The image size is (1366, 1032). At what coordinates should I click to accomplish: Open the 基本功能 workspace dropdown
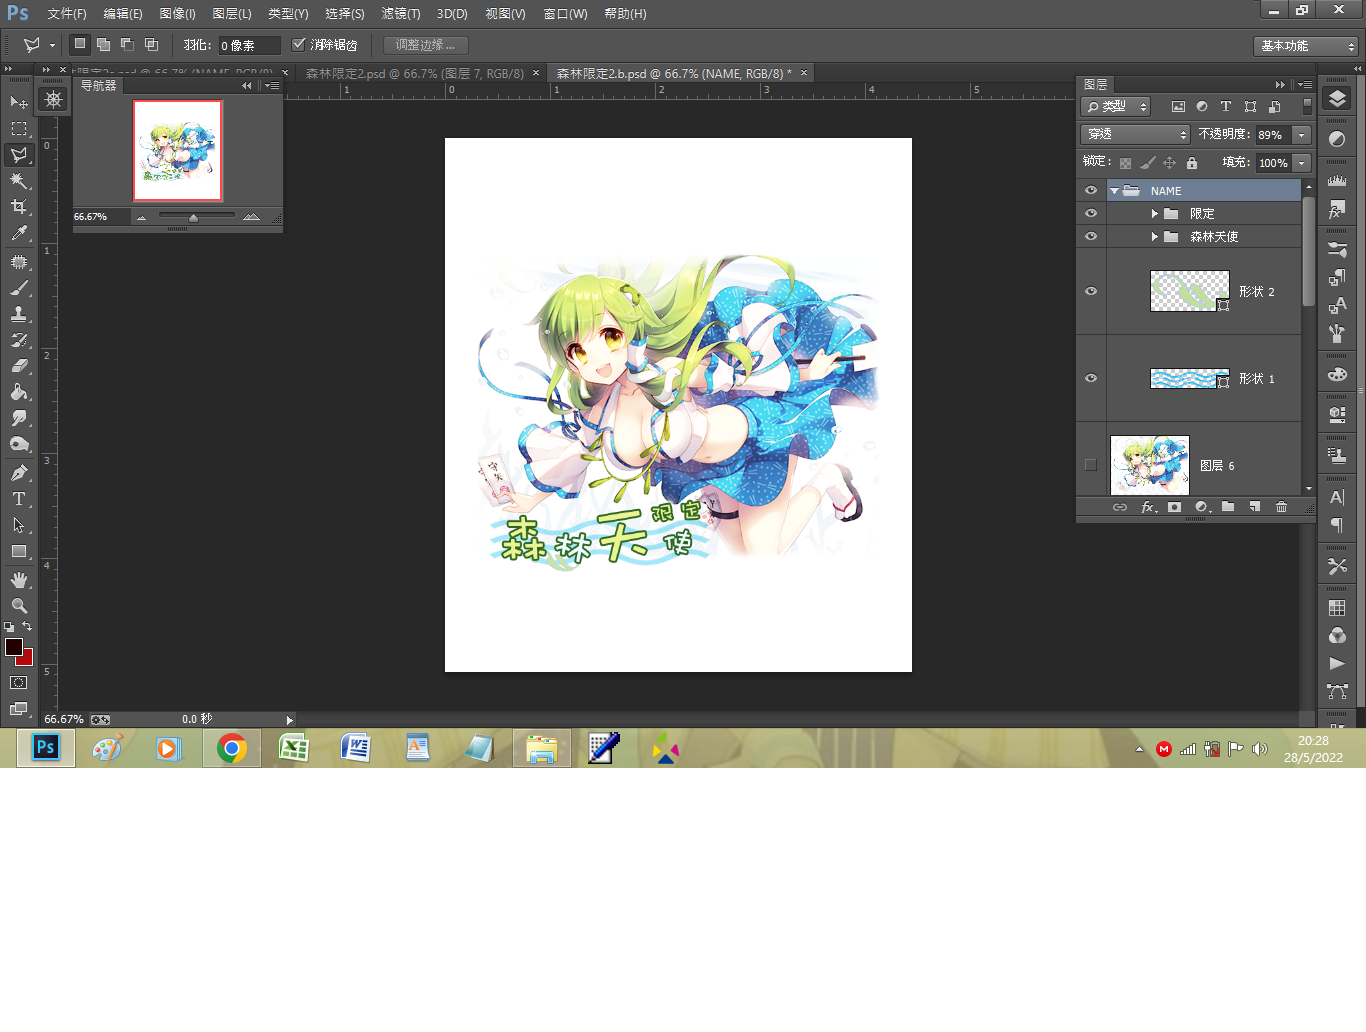tap(1305, 46)
